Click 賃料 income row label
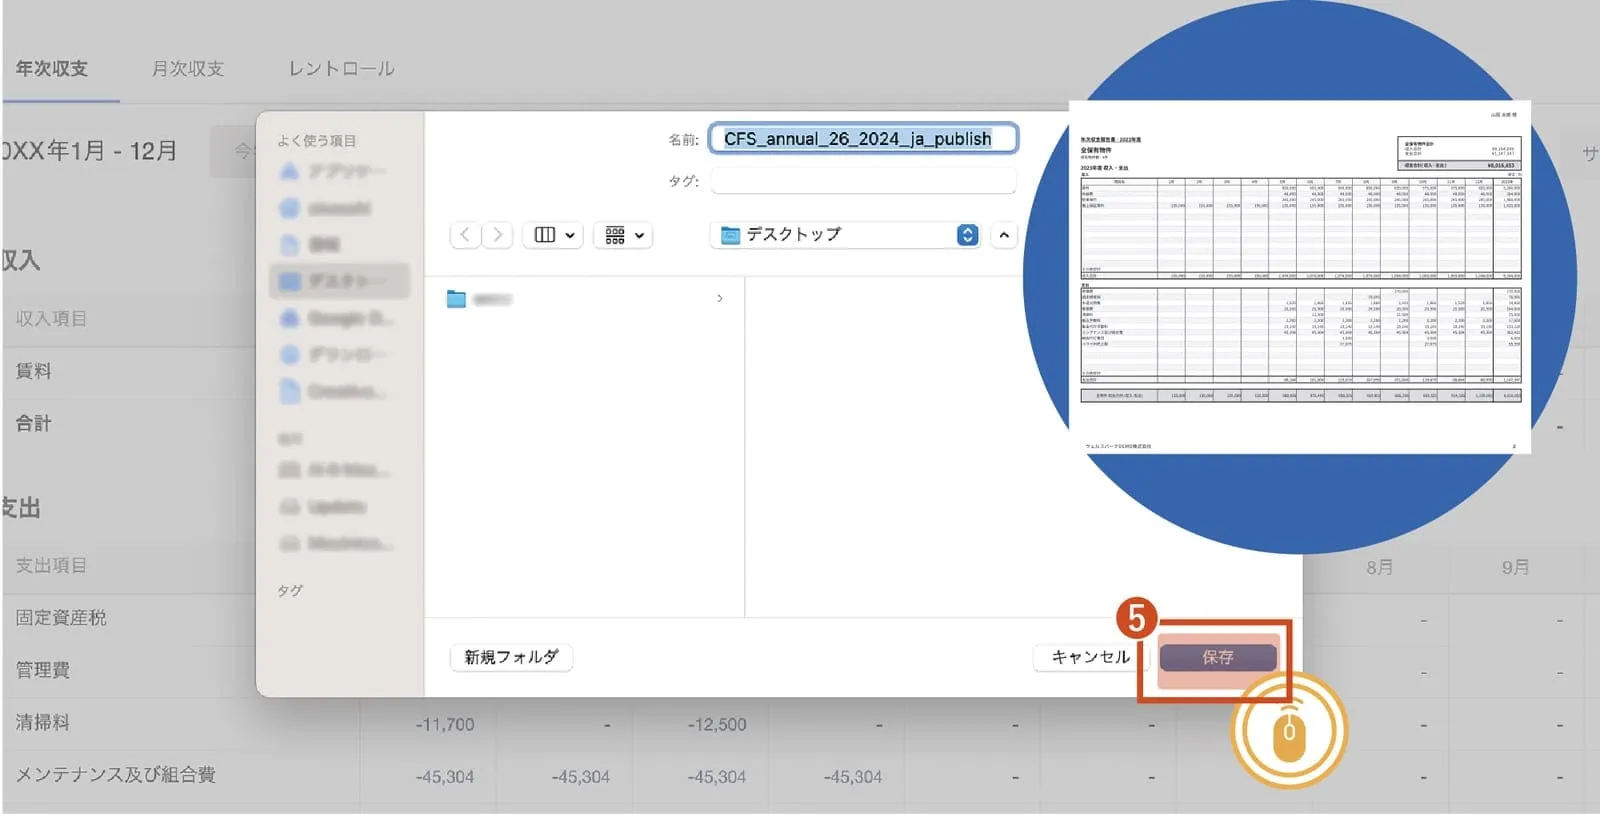The height and width of the screenshot is (814, 1600). pyautogui.click(x=33, y=371)
